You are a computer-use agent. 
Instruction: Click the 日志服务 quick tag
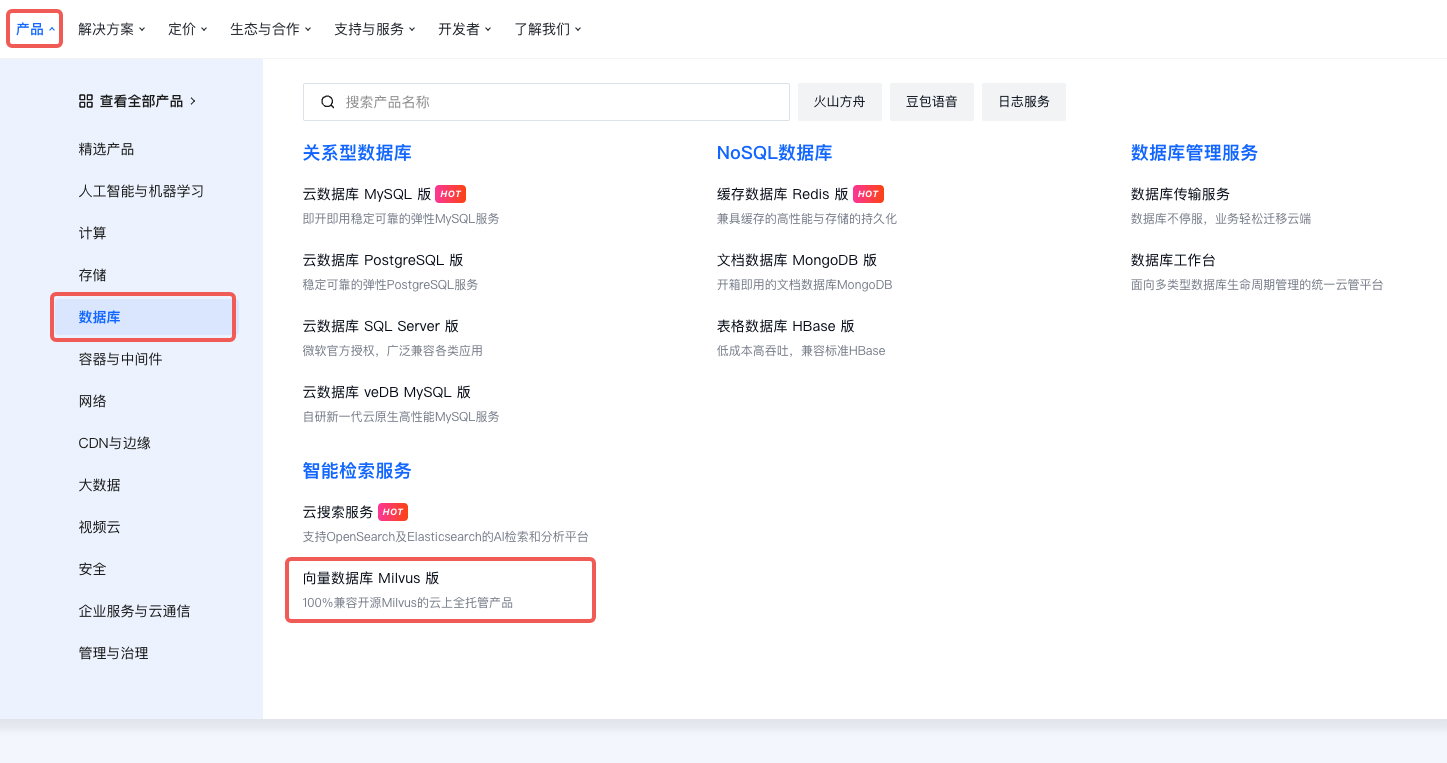point(1024,102)
